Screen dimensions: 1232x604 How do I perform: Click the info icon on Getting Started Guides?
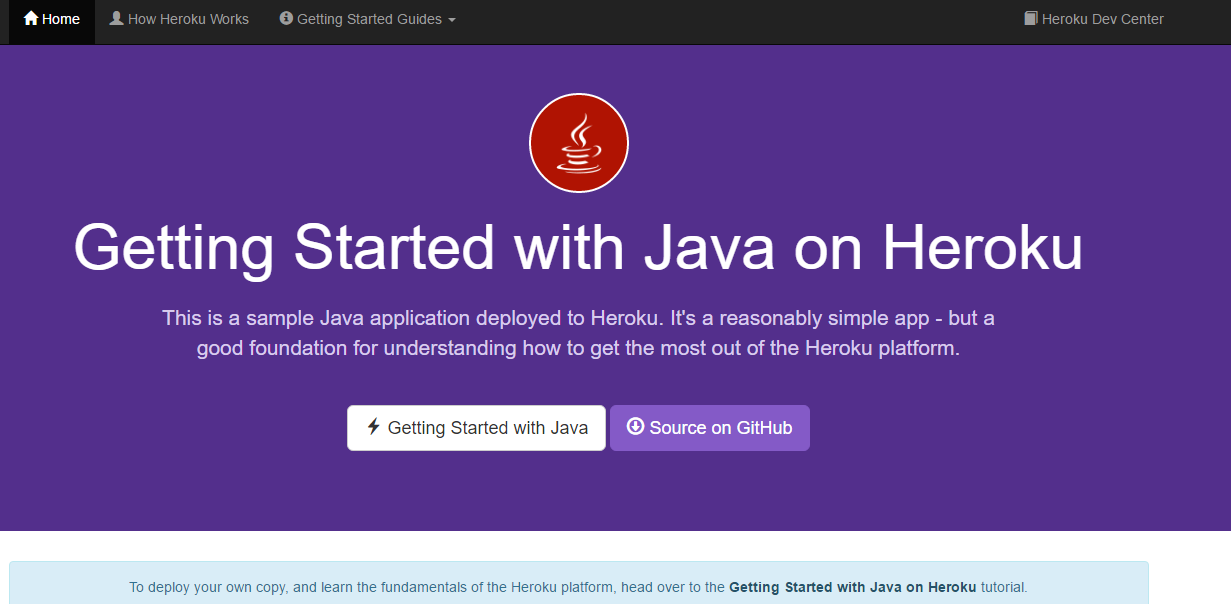click(x=285, y=18)
